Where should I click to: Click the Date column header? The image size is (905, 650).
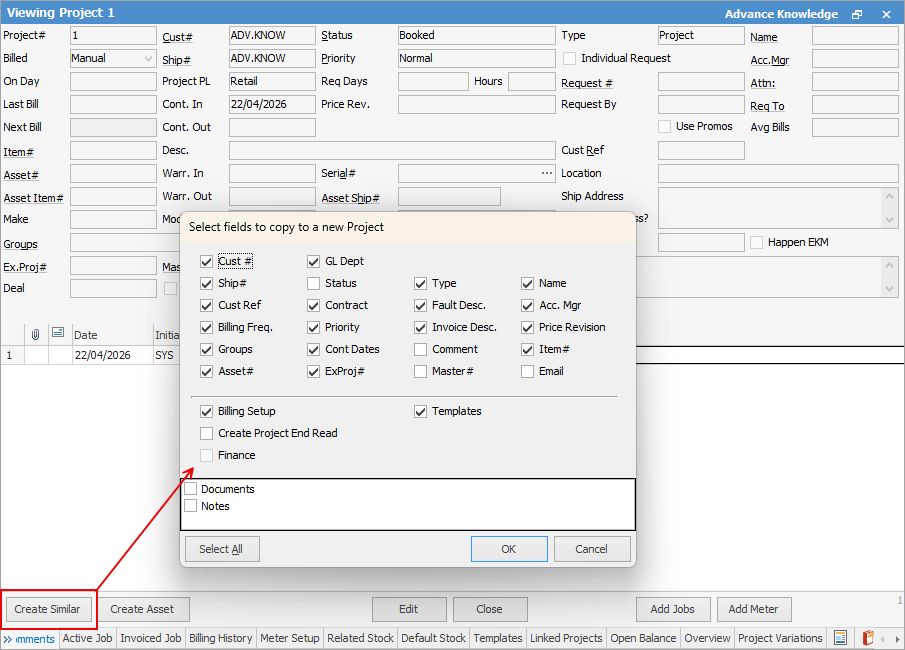[x=113, y=335]
